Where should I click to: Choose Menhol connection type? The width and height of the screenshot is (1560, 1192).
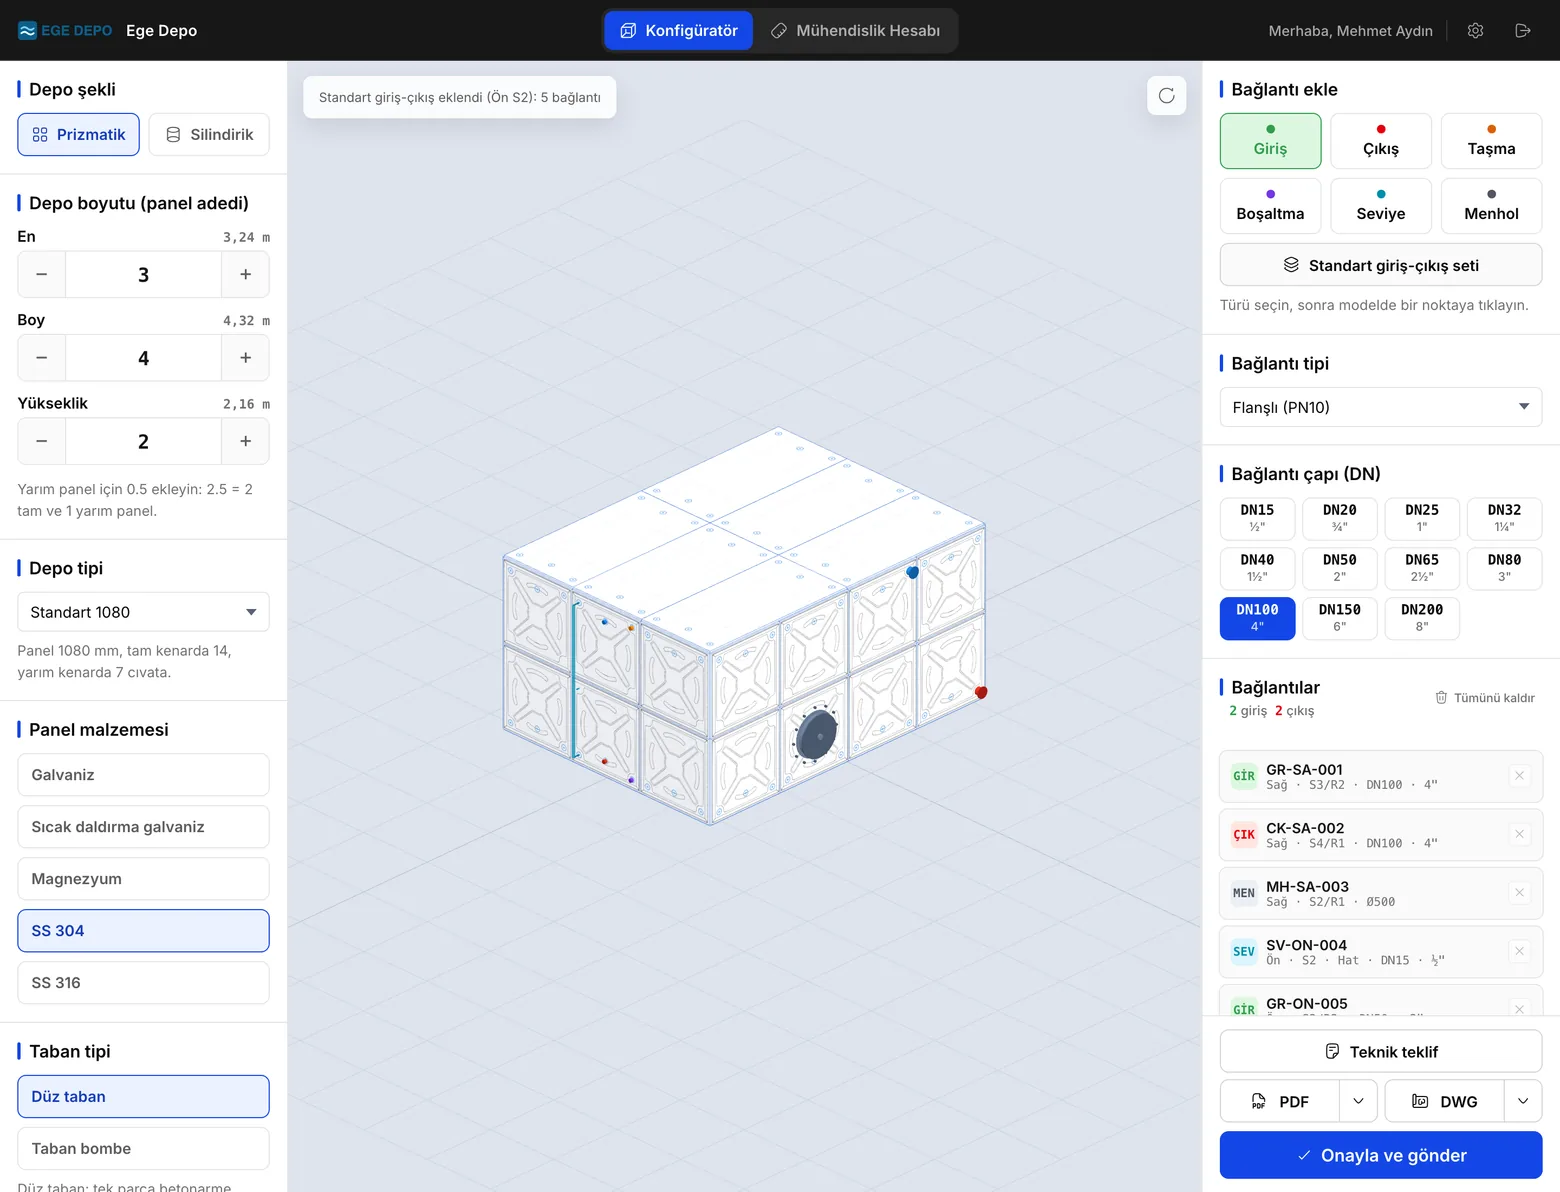(1491, 206)
